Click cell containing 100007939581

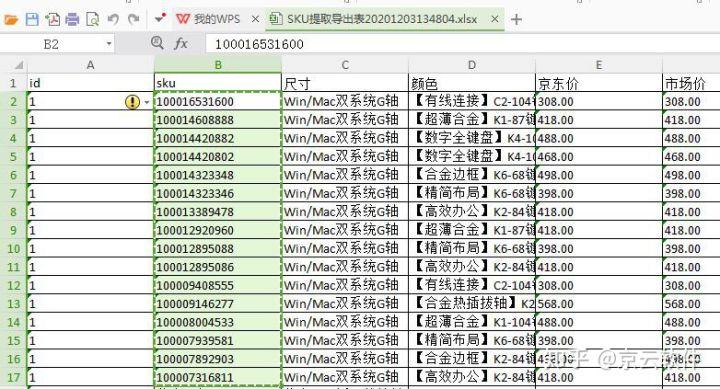pyautogui.click(x=218, y=340)
